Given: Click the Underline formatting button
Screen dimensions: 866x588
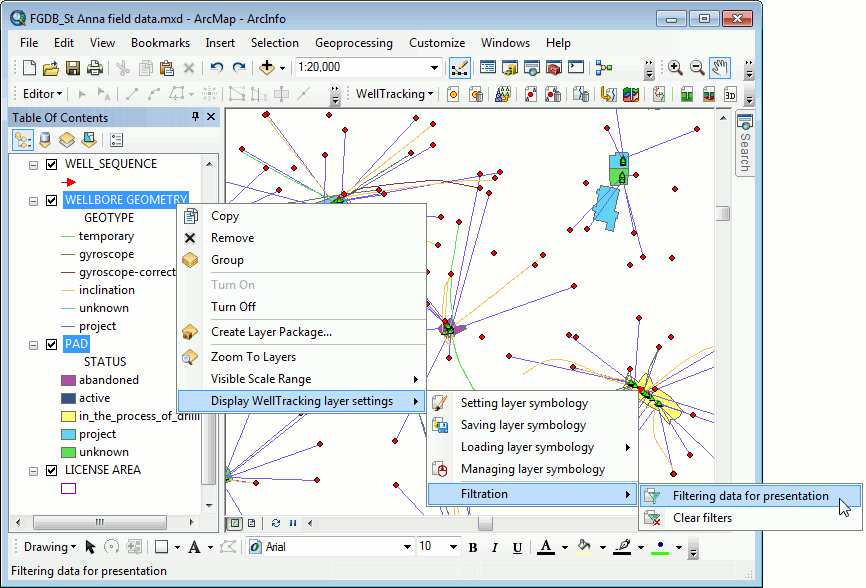Looking at the screenshot, I should pyautogui.click(x=517, y=547).
